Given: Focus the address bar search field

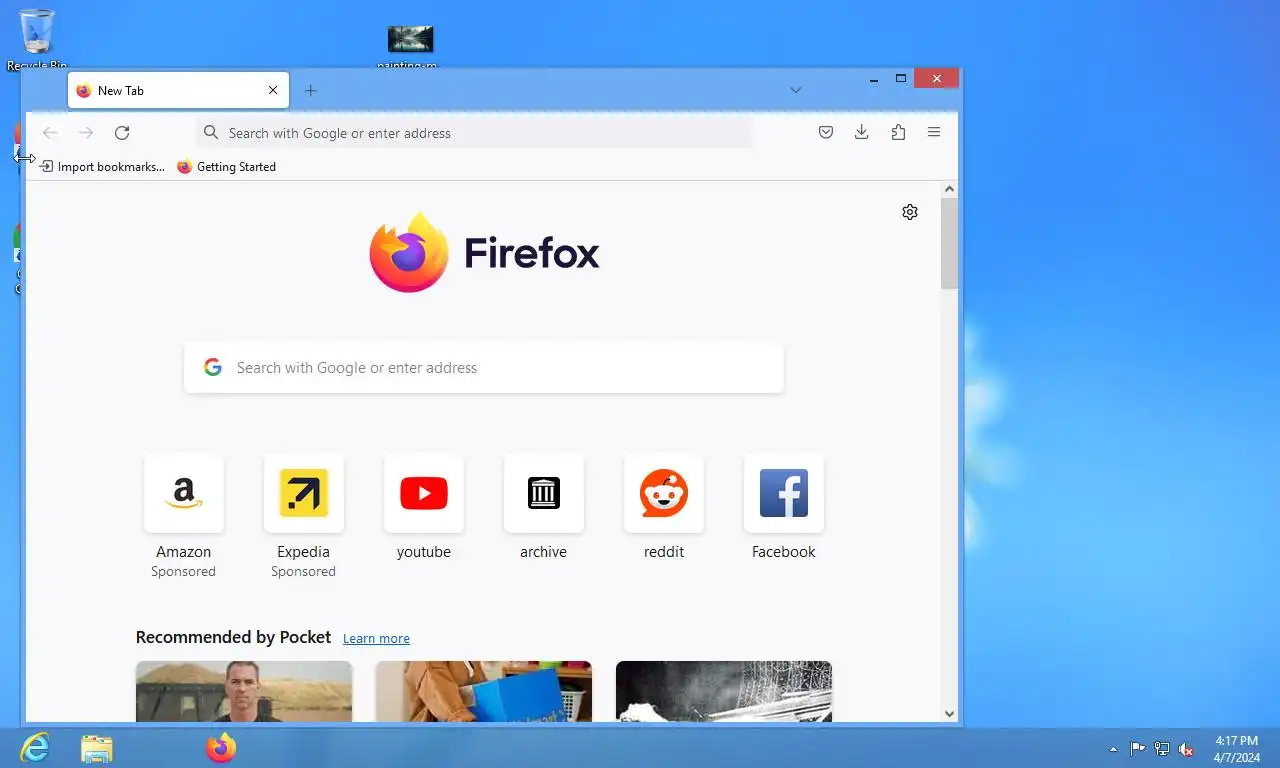Looking at the screenshot, I should coord(474,133).
